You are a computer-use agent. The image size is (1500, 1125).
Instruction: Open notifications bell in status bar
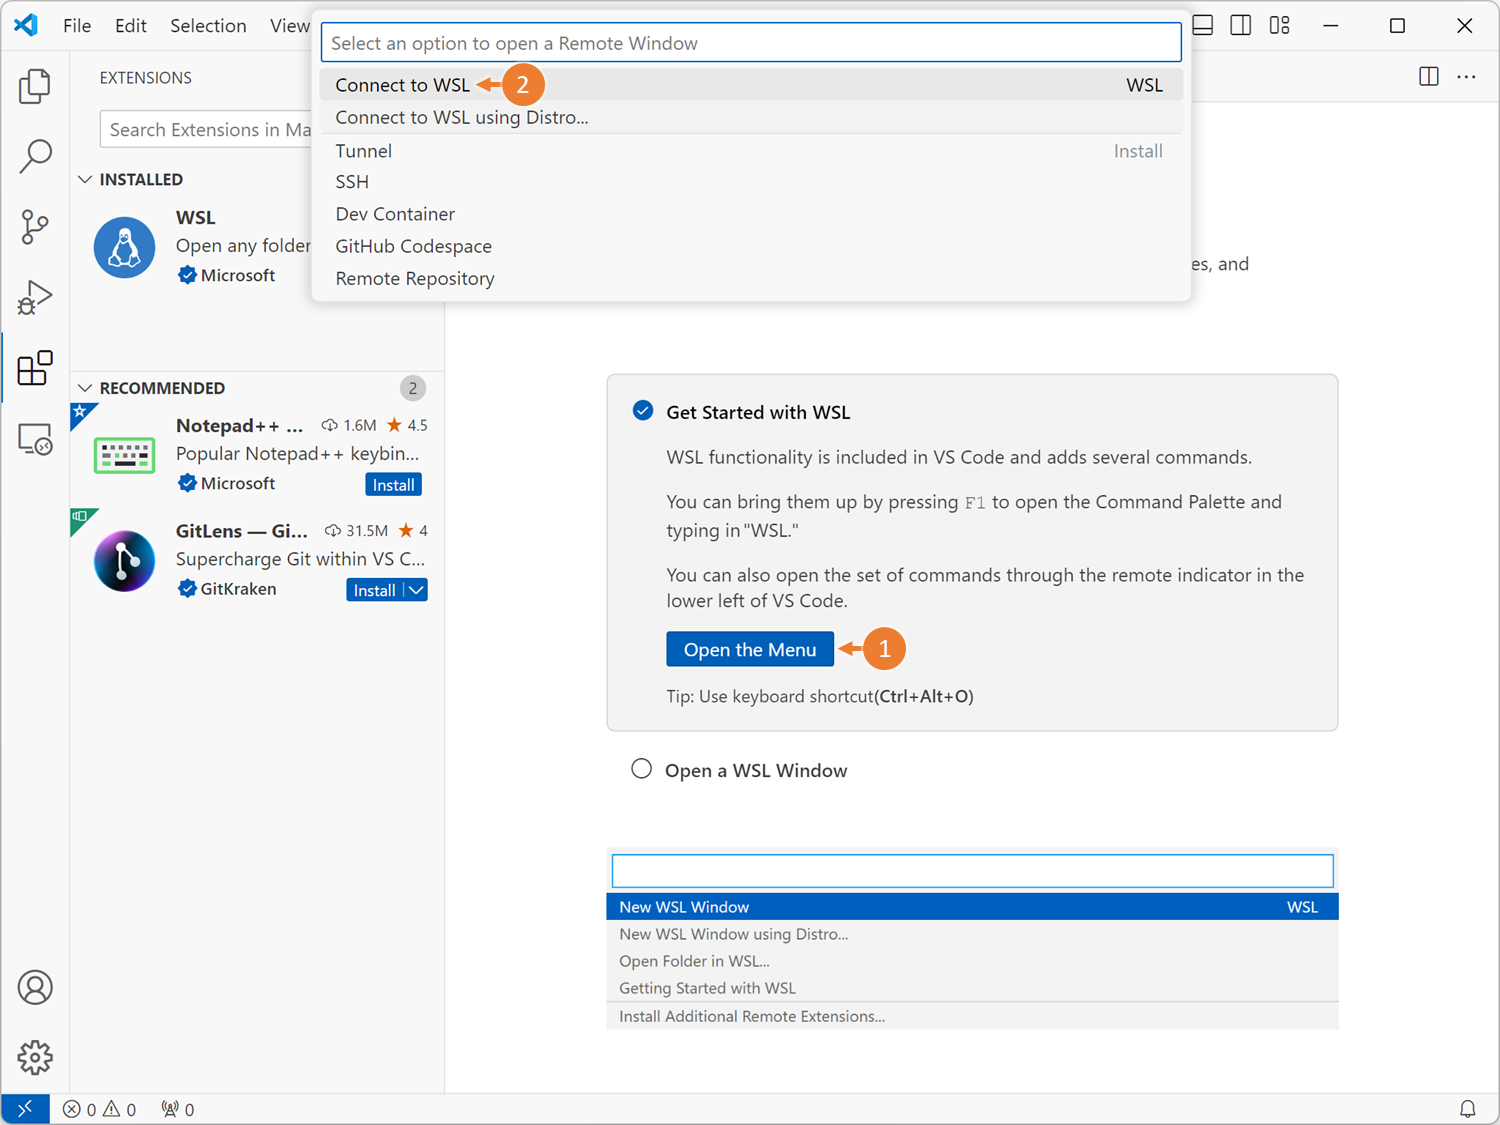[1467, 1109]
